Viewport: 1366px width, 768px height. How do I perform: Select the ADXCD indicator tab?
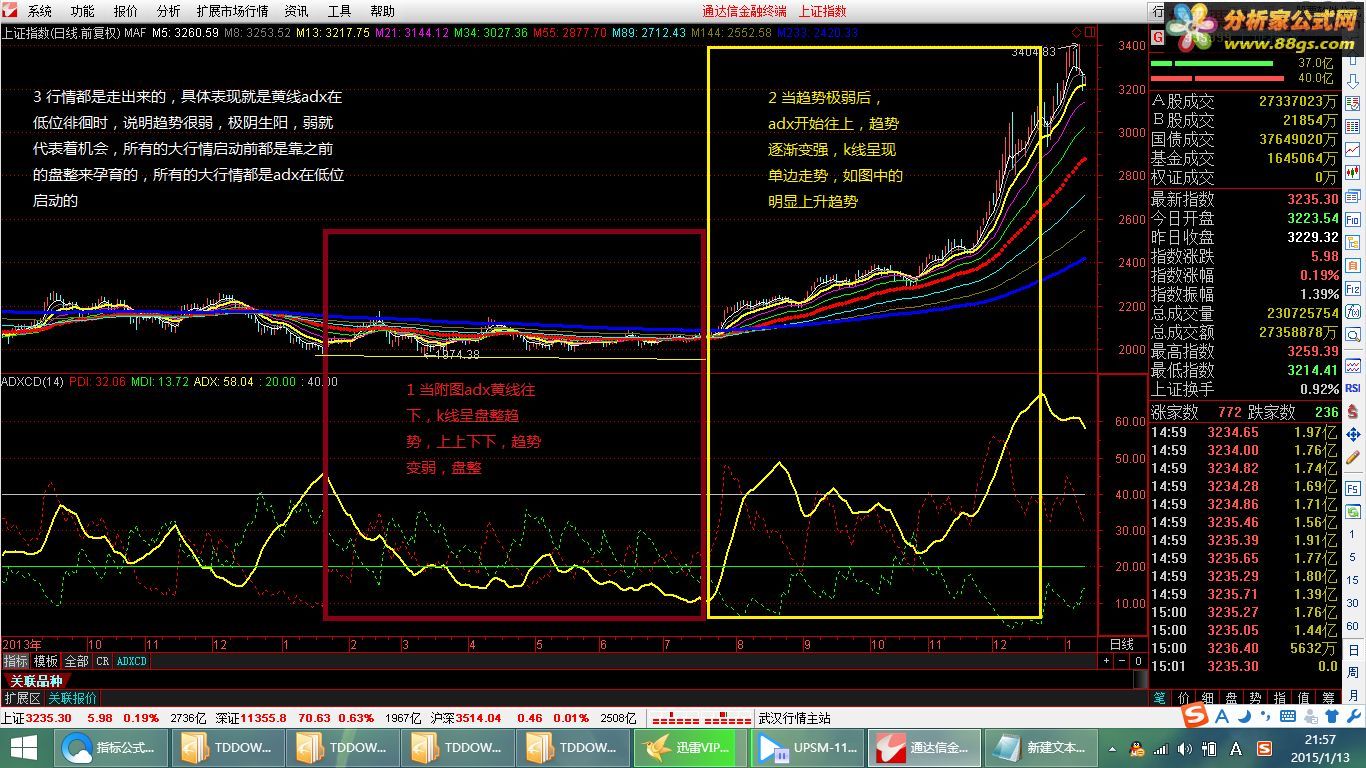pos(132,661)
